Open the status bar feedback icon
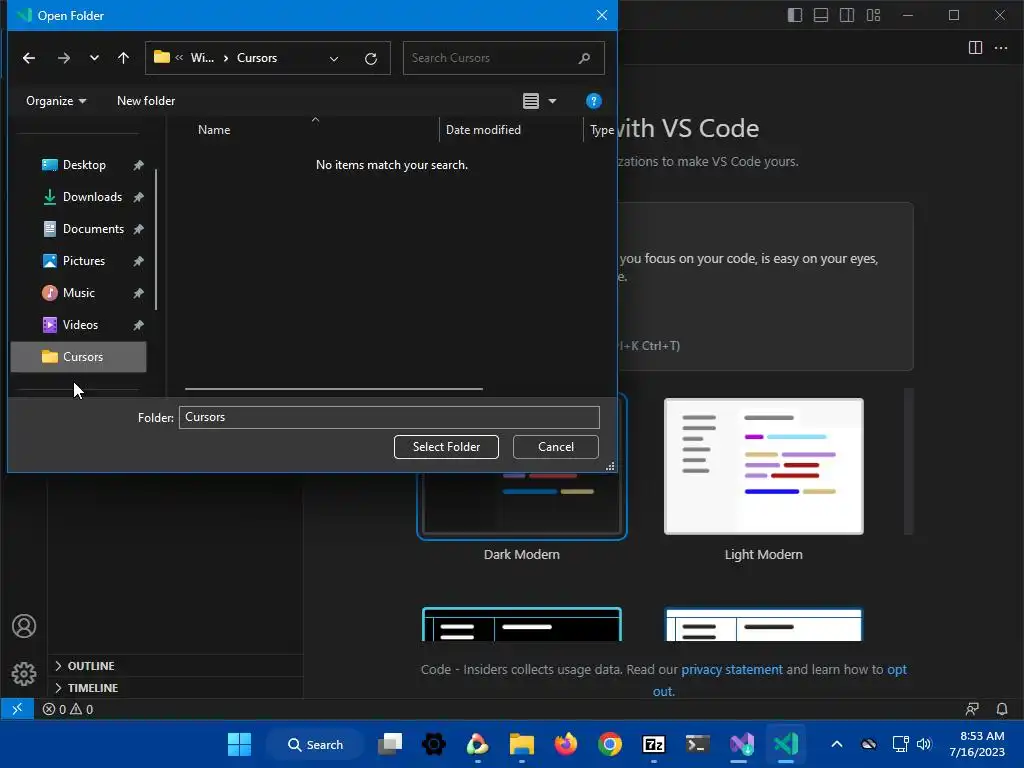The width and height of the screenshot is (1024, 768). (972, 709)
